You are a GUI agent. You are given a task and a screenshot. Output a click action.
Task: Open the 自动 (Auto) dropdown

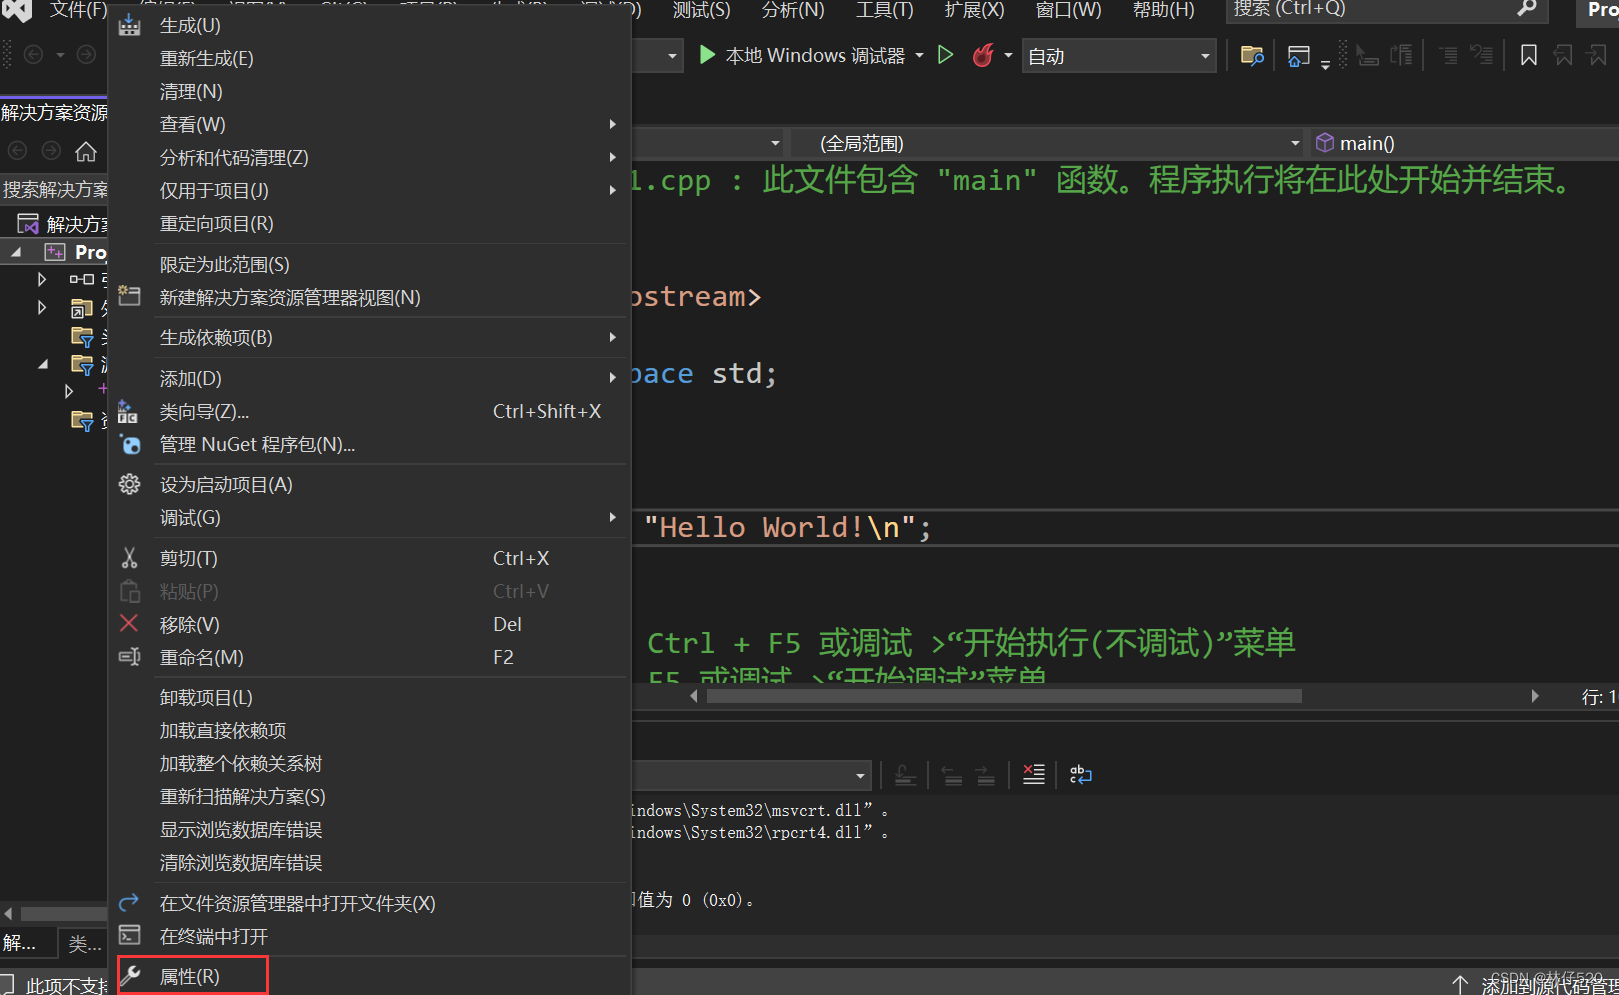pyautogui.click(x=1119, y=56)
